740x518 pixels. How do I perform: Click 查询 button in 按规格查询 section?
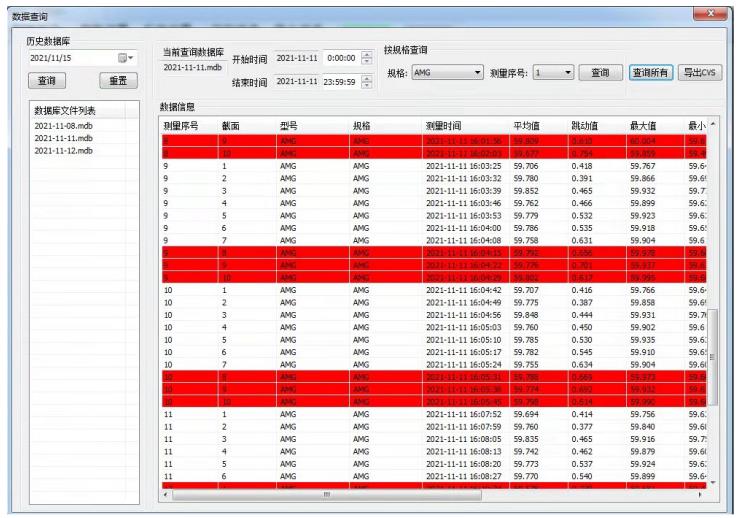[x=600, y=73]
